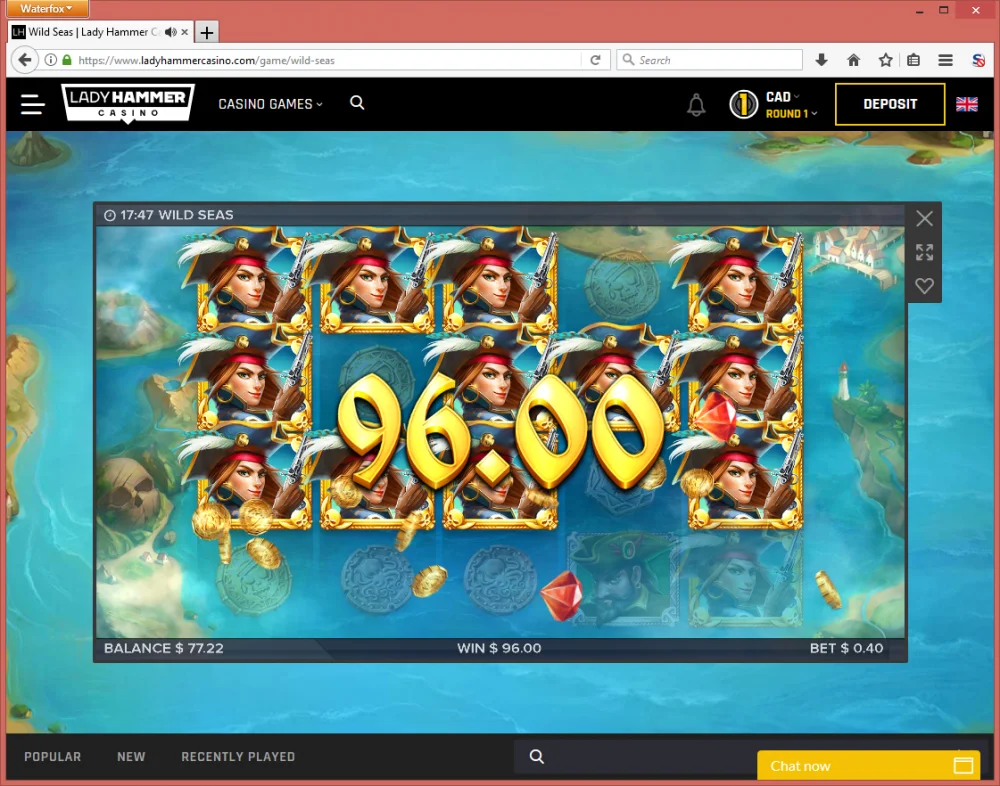Screen dimensions: 1000x786
Task: Close the Wild Seas browser tab
Action: click(184, 32)
